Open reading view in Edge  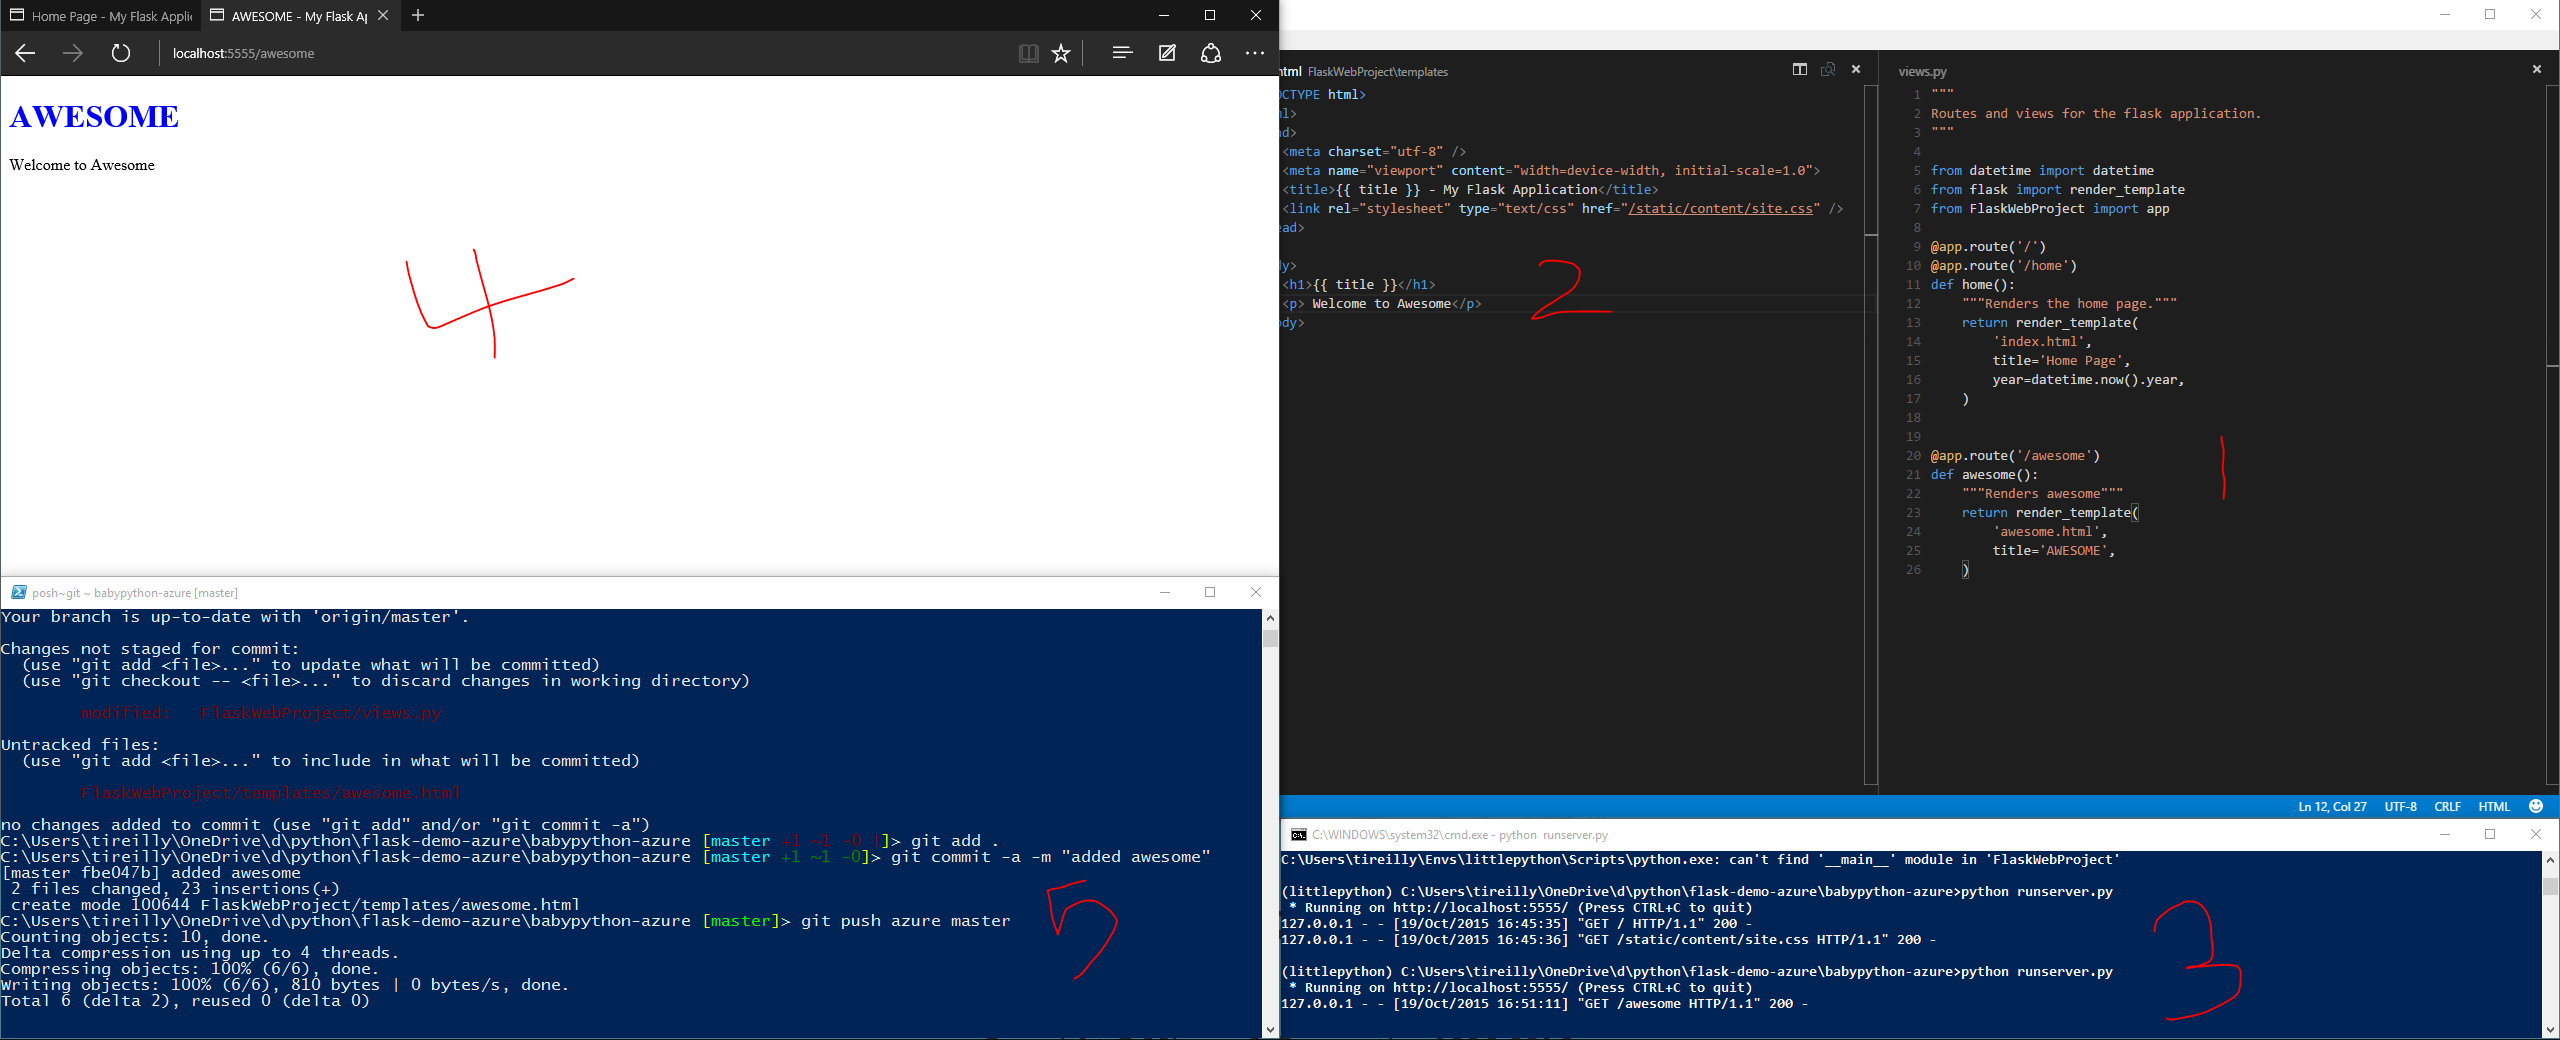click(x=1028, y=53)
